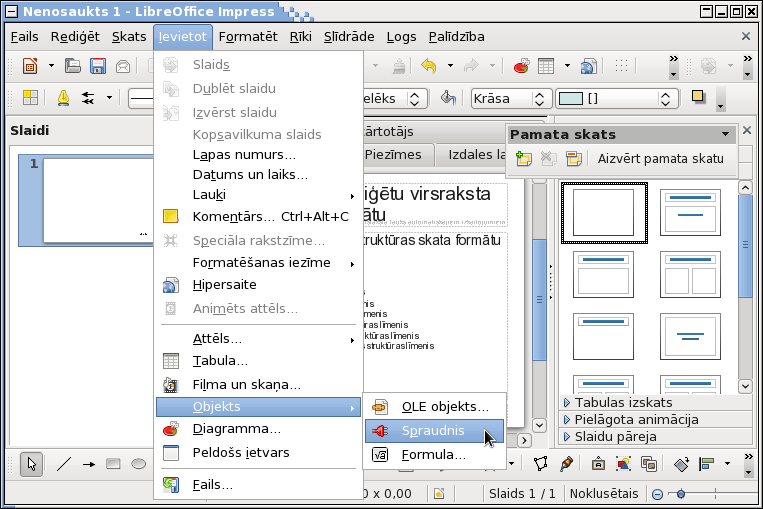Click the Shadow yellow square icon

click(698, 97)
